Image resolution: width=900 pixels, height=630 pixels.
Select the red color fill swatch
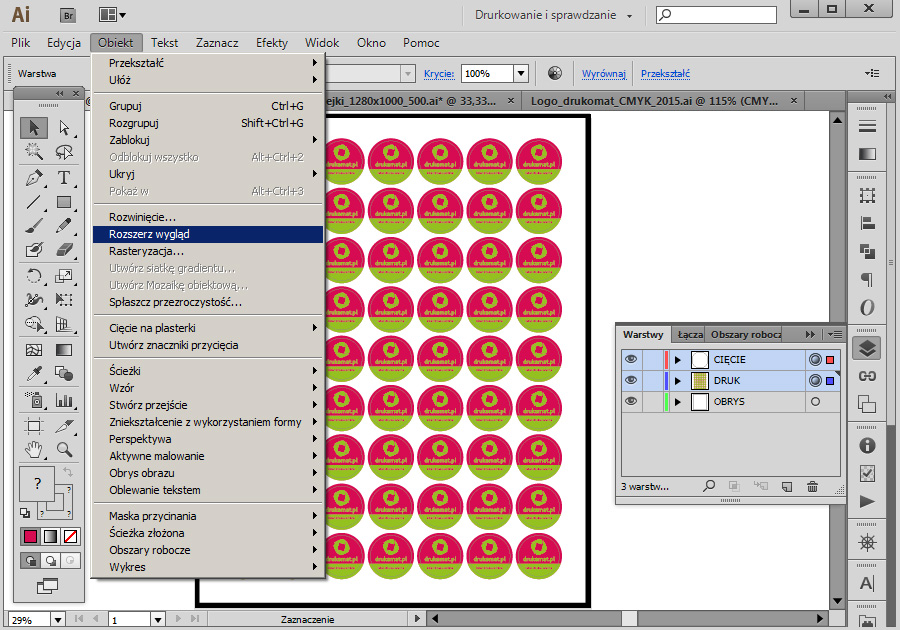(30, 536)
